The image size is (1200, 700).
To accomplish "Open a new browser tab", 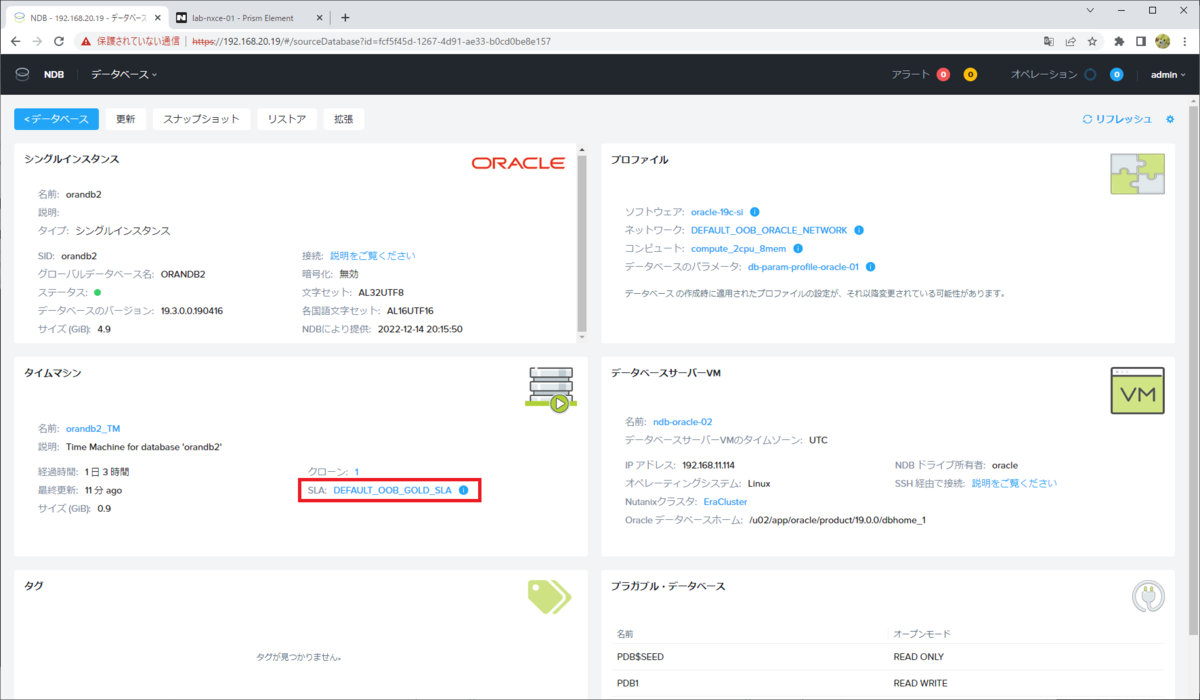I will point(345,18).
